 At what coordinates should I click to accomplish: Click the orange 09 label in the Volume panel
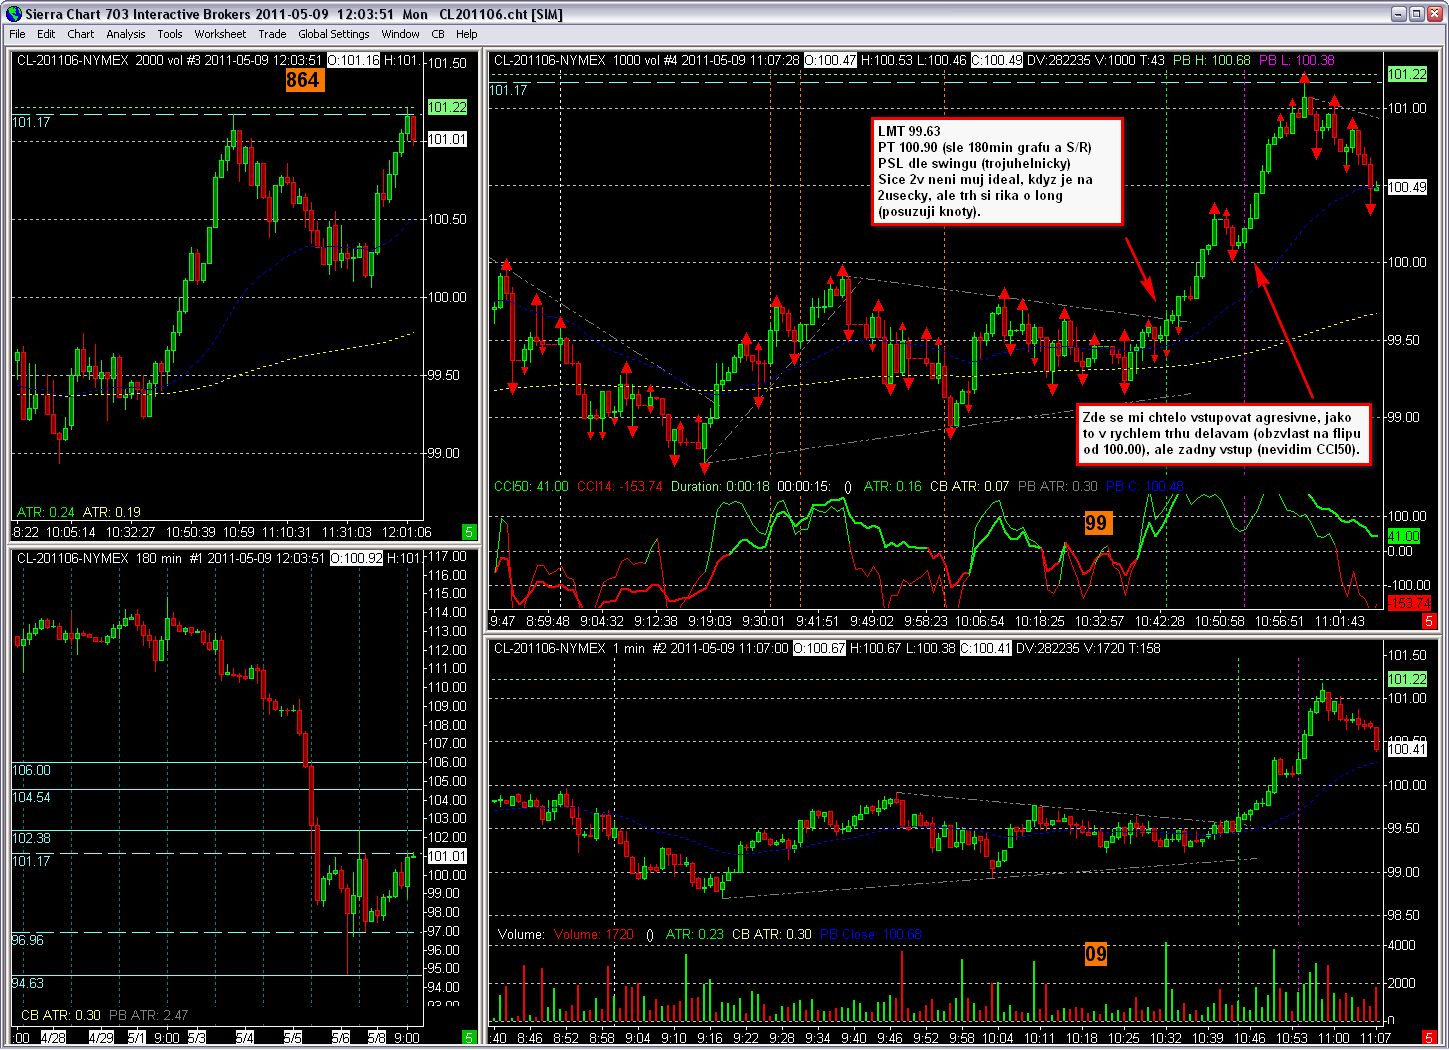1096,954
